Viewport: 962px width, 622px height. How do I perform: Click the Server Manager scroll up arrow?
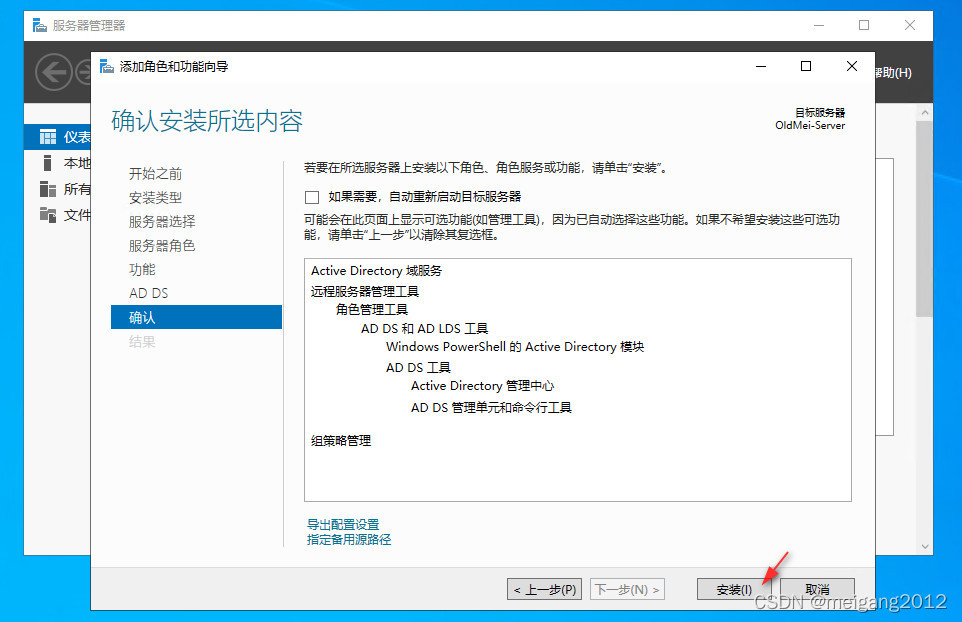925,113
